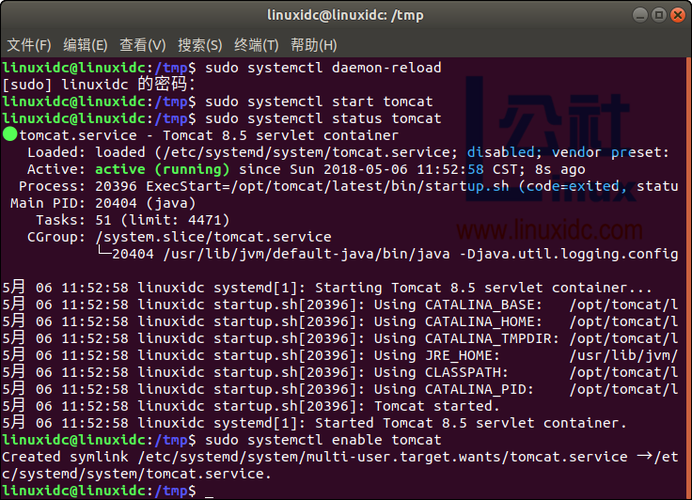Open the 编辑(E) menu
The height and width of the screenshot is (500, 692).
(85, 45)
